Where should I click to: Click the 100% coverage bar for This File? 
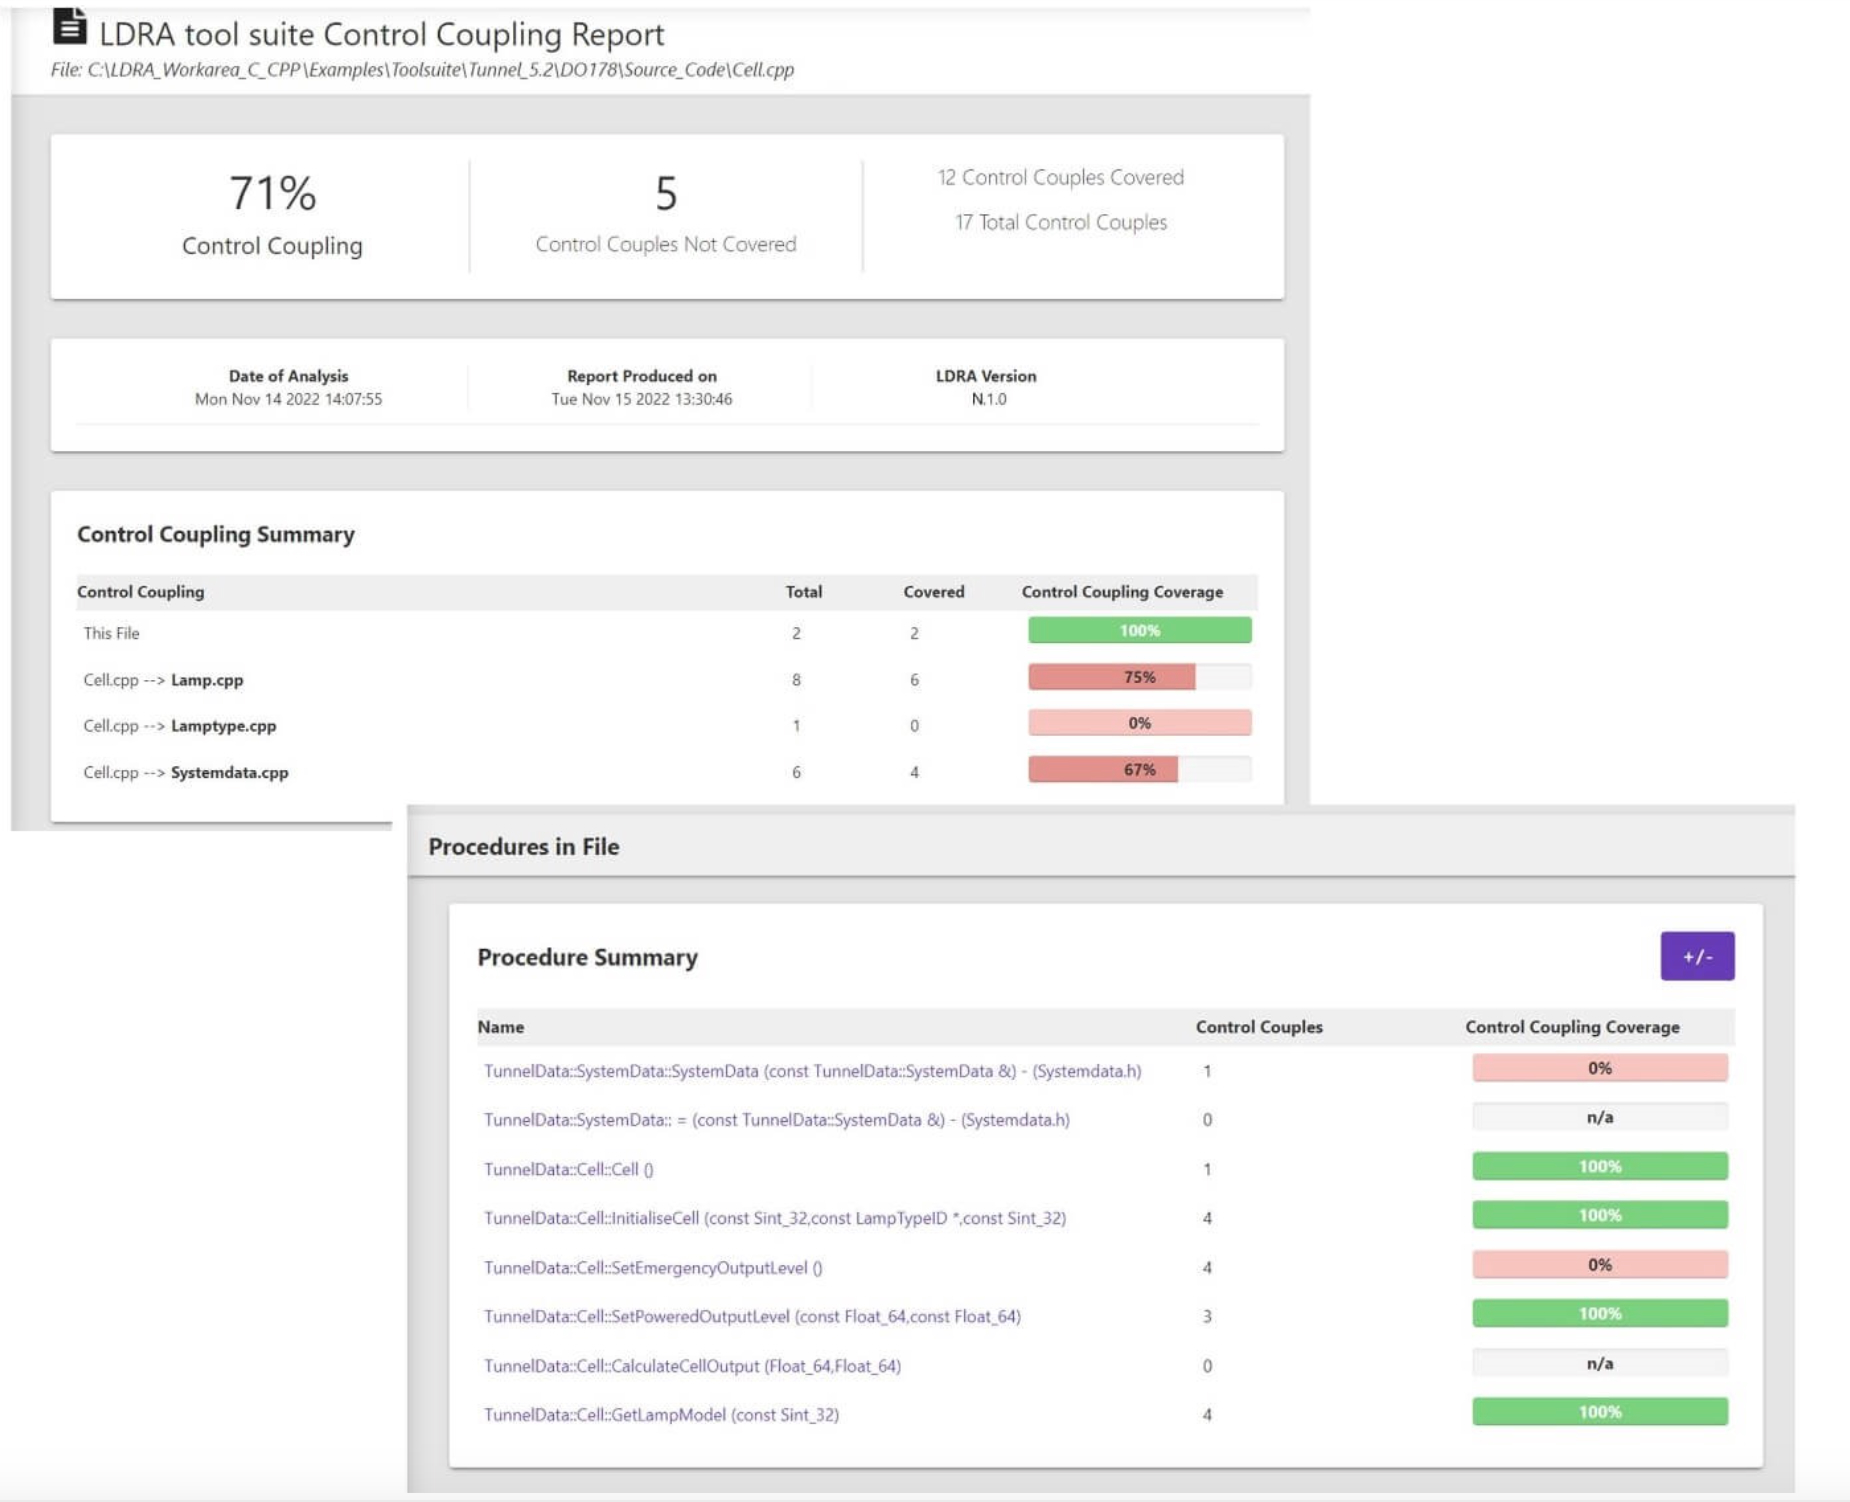tap(1139, 630)
